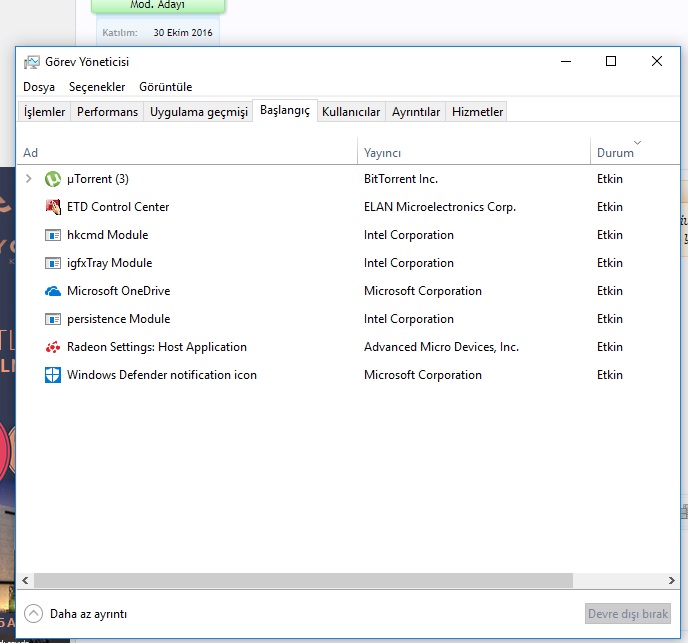This screenshot has width=688, height=643.
Task: Click the Radeon Settings icon
Action: pyautogui.click(x=53, y=347)
